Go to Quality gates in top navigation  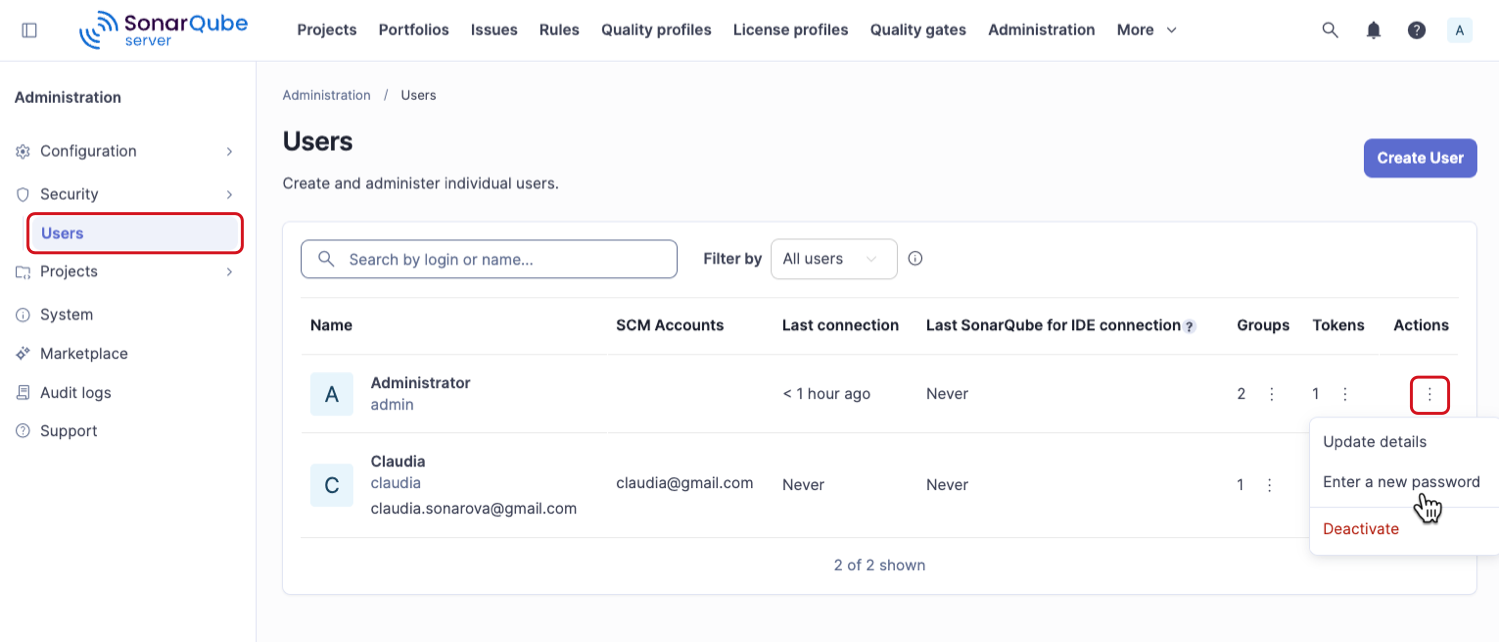coord(918,30)
